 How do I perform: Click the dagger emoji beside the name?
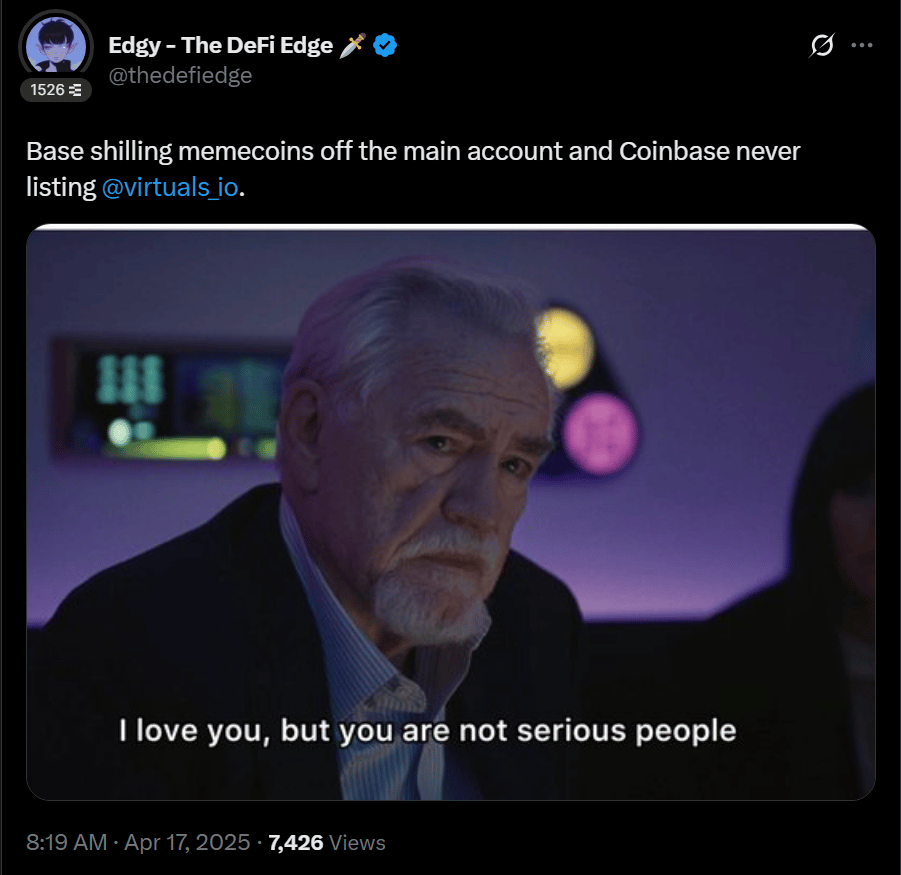click(x=353, y=45)
